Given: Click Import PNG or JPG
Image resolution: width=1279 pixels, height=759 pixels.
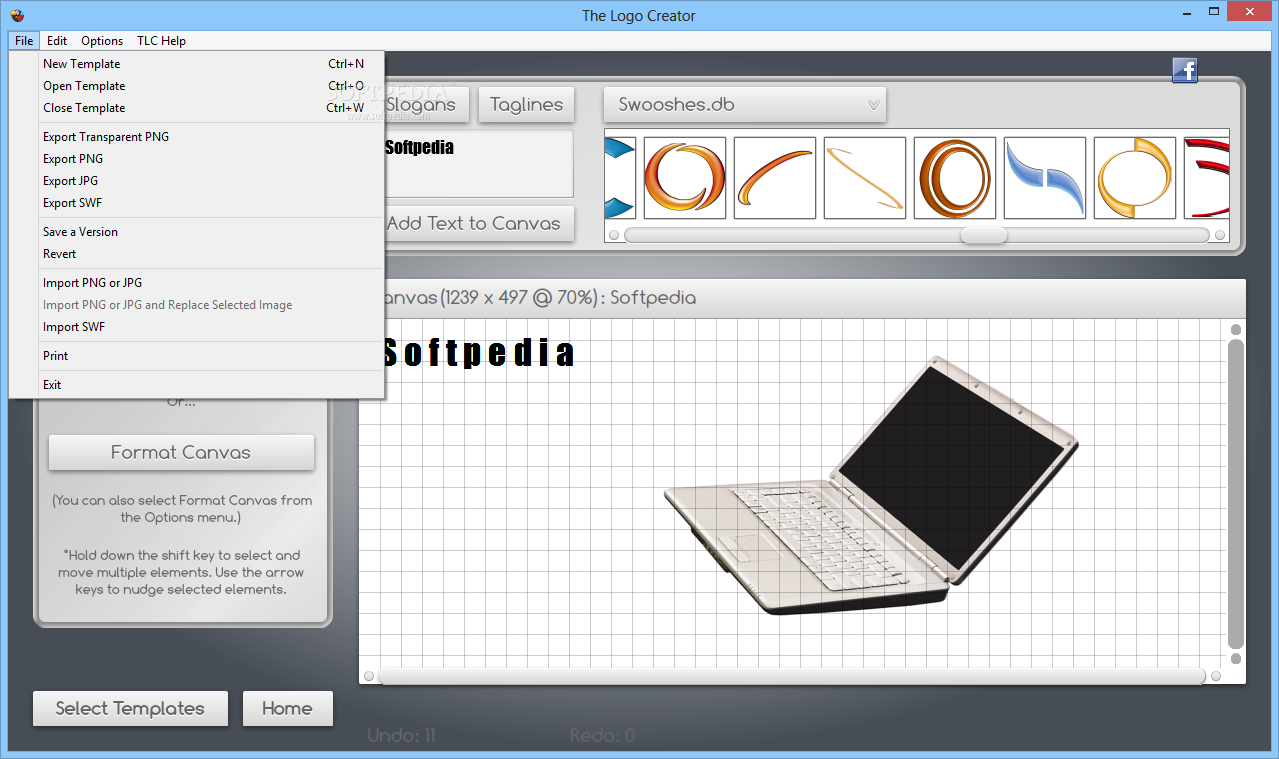Looking at the screenshot, I should [x=196, y=283].
